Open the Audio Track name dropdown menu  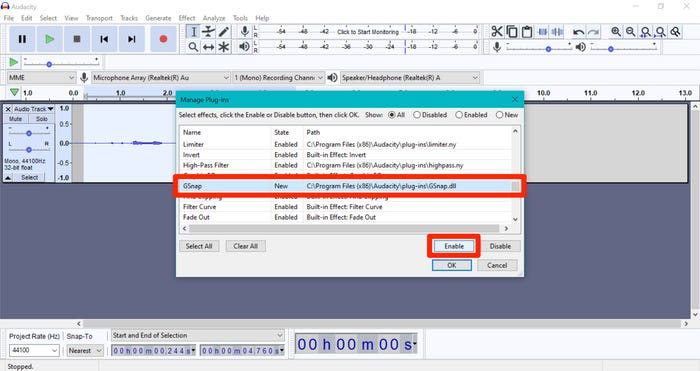pyautogui.click(x=33, y=109)
